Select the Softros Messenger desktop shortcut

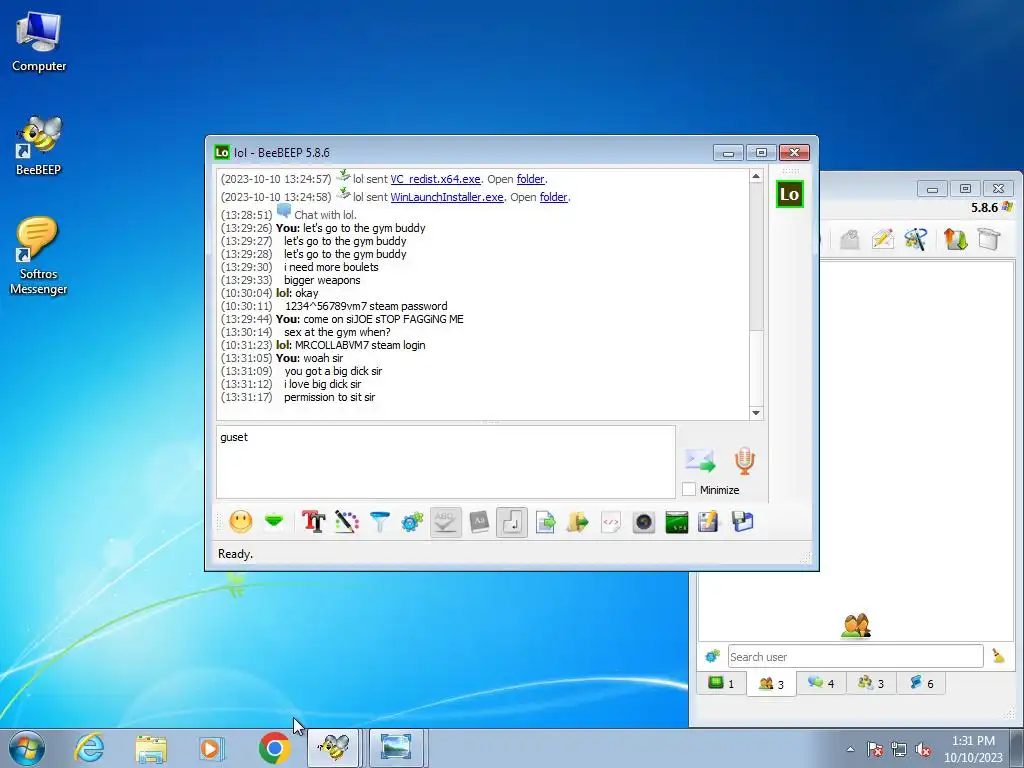click(x=39, y=256)
